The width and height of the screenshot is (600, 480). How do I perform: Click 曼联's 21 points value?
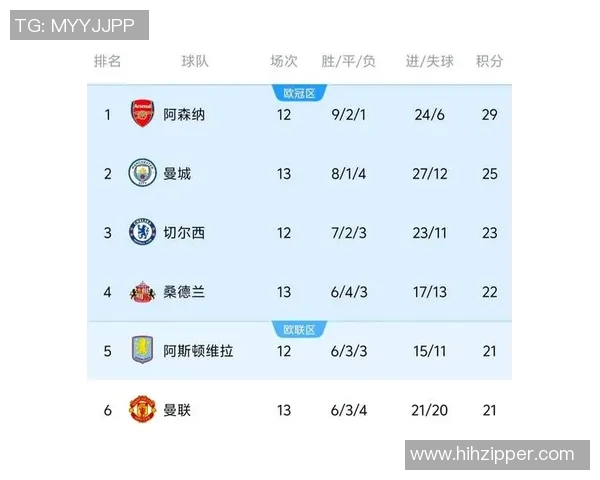[x=489, y=410]
